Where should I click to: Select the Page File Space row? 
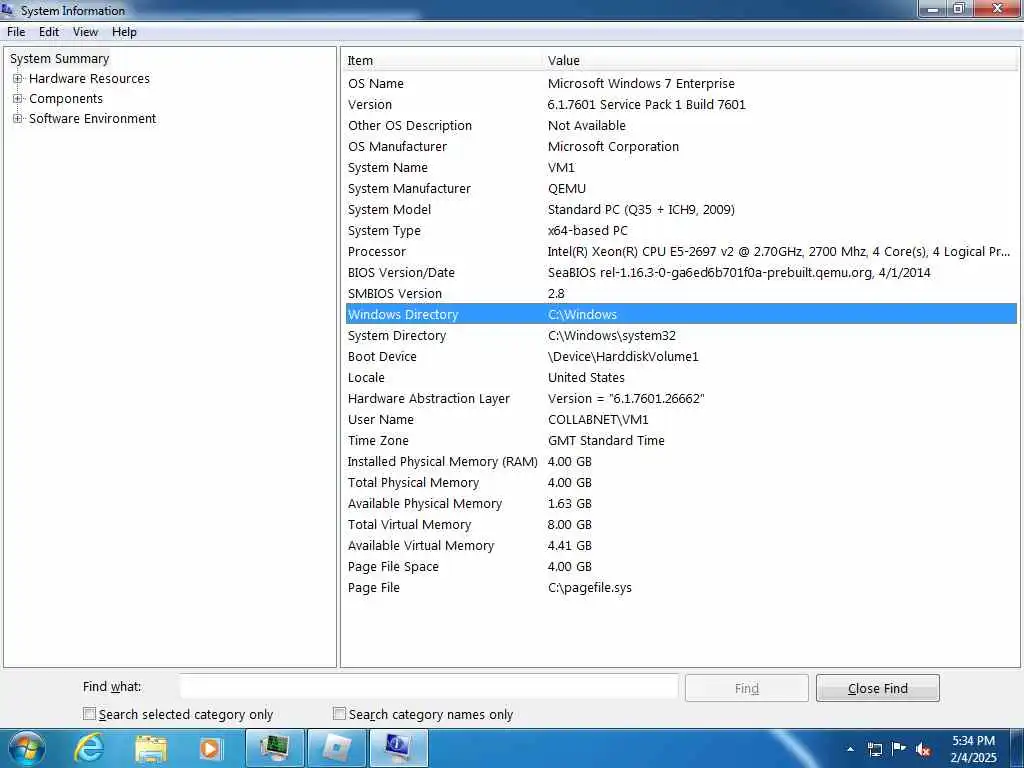681,566
